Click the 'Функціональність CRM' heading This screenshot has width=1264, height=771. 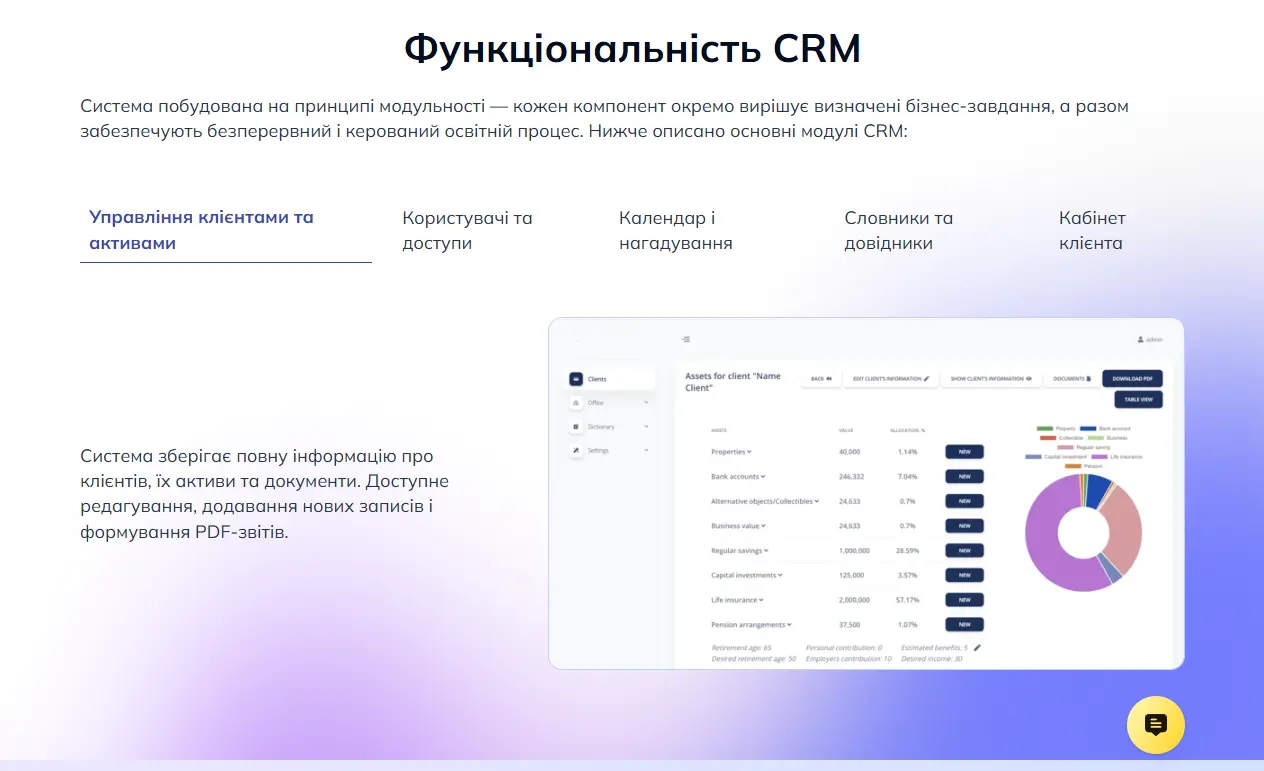coord(632,49)
